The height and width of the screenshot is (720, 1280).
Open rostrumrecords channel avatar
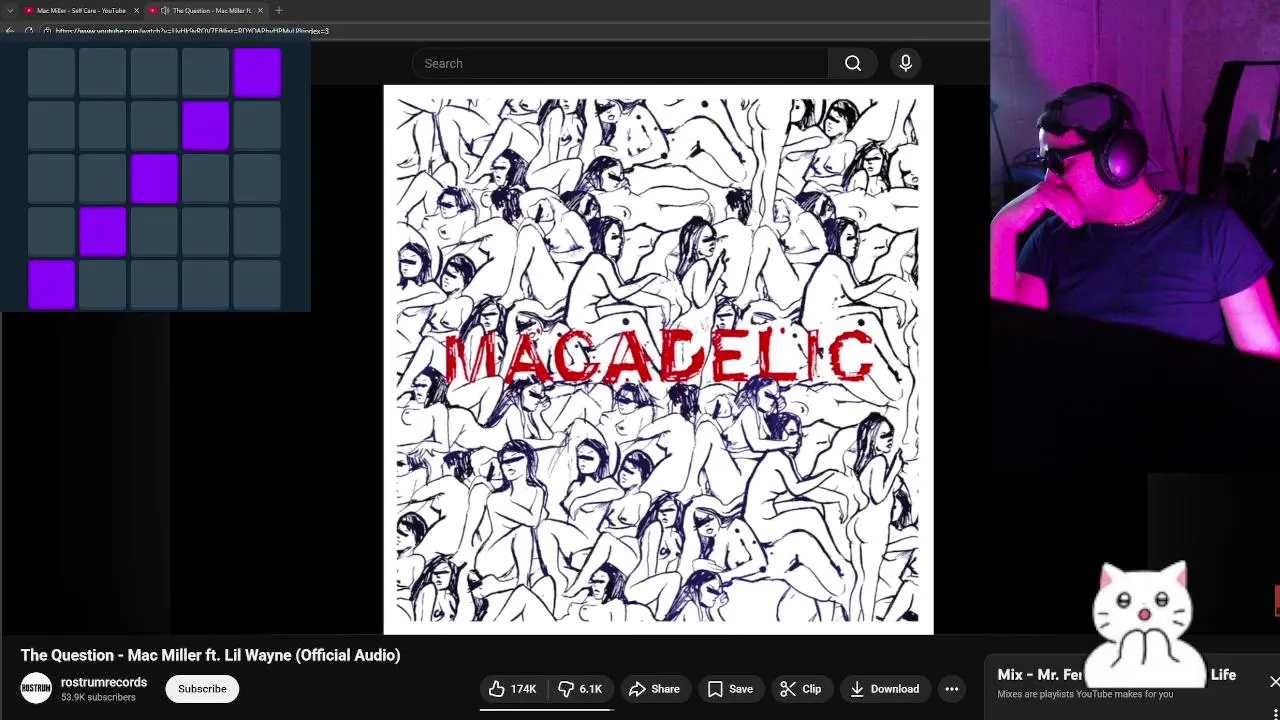[36, 688]
